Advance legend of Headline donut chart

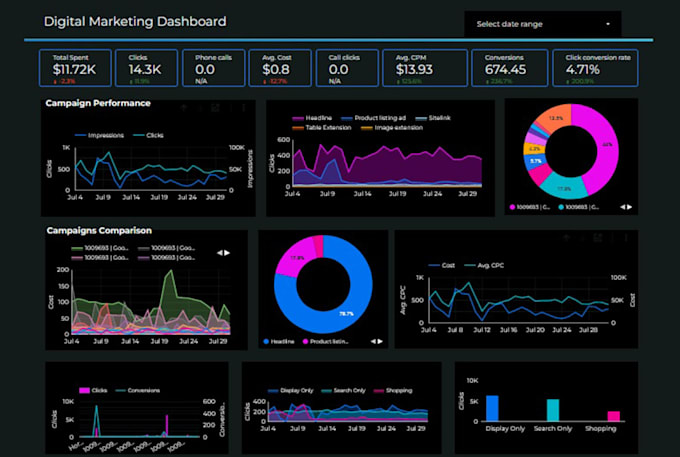(x=380, y=342)
